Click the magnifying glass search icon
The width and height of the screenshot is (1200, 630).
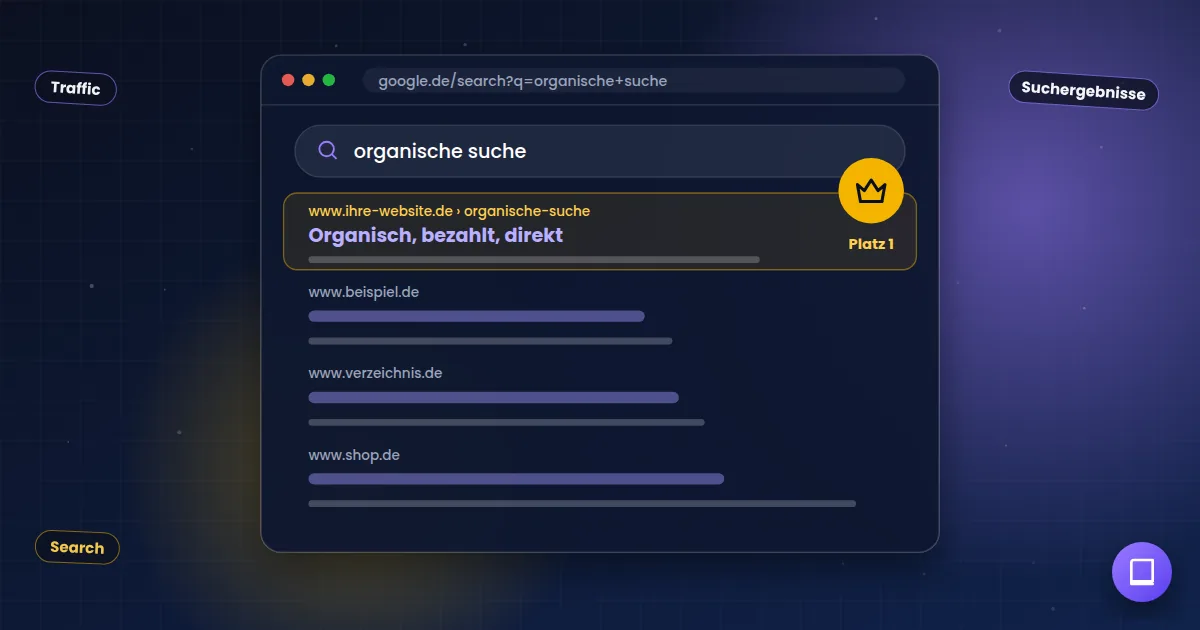328,151
